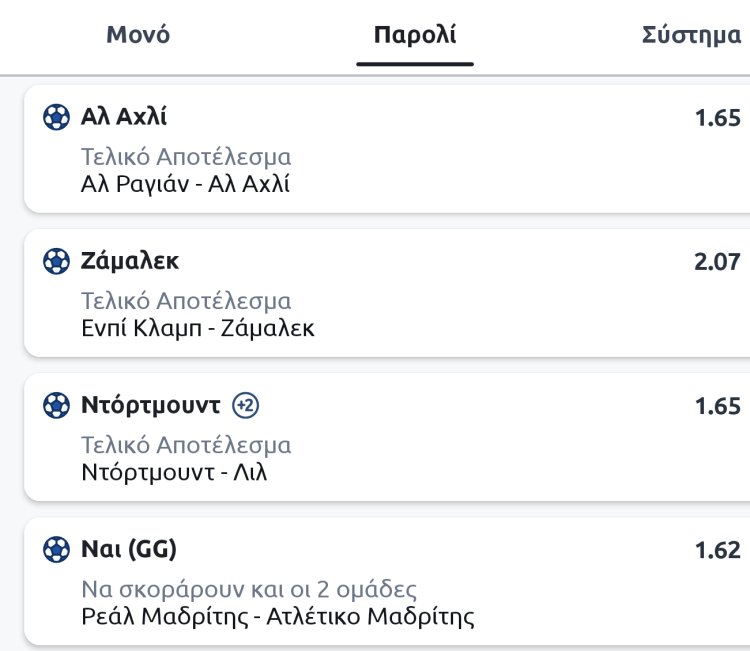This screenshot has height=651, width=750.
Task: Select the Αλ Αχλί selection title
Action: pos(124,118)
